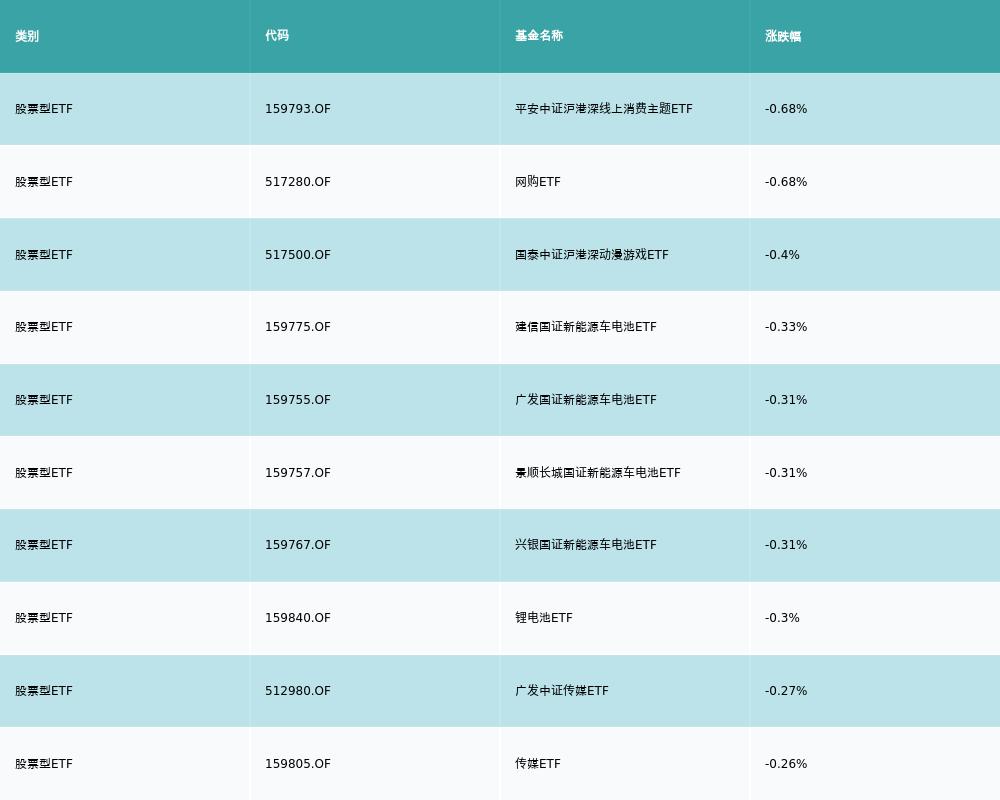This screenshot has height=800, width=1000.
Task: Click fund name 建信国证新能源车电池ETF
Action: (x=585, y=327)
